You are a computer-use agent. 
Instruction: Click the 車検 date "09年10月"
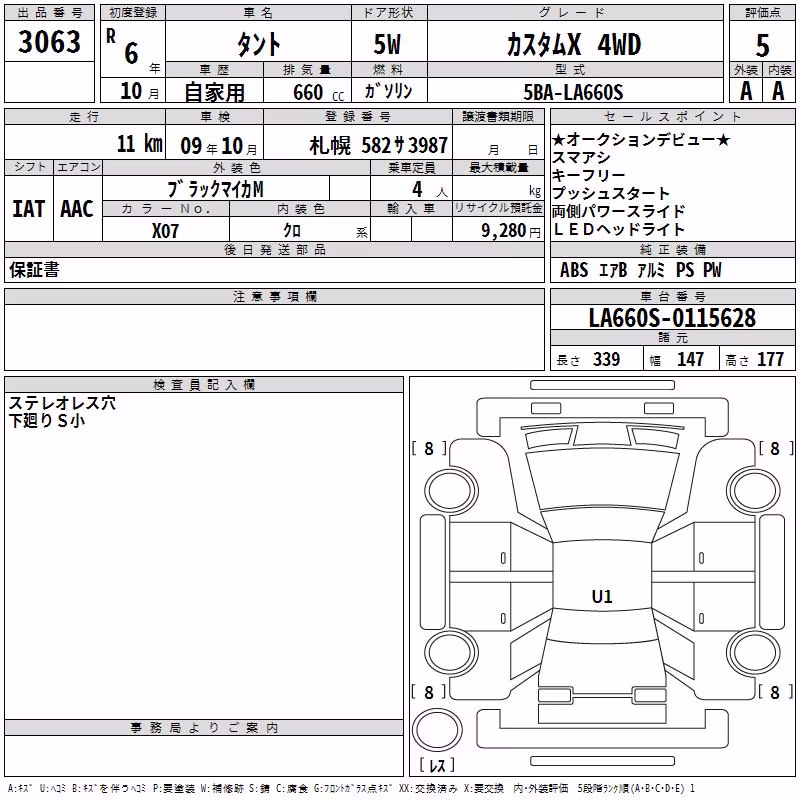point(219,146)
